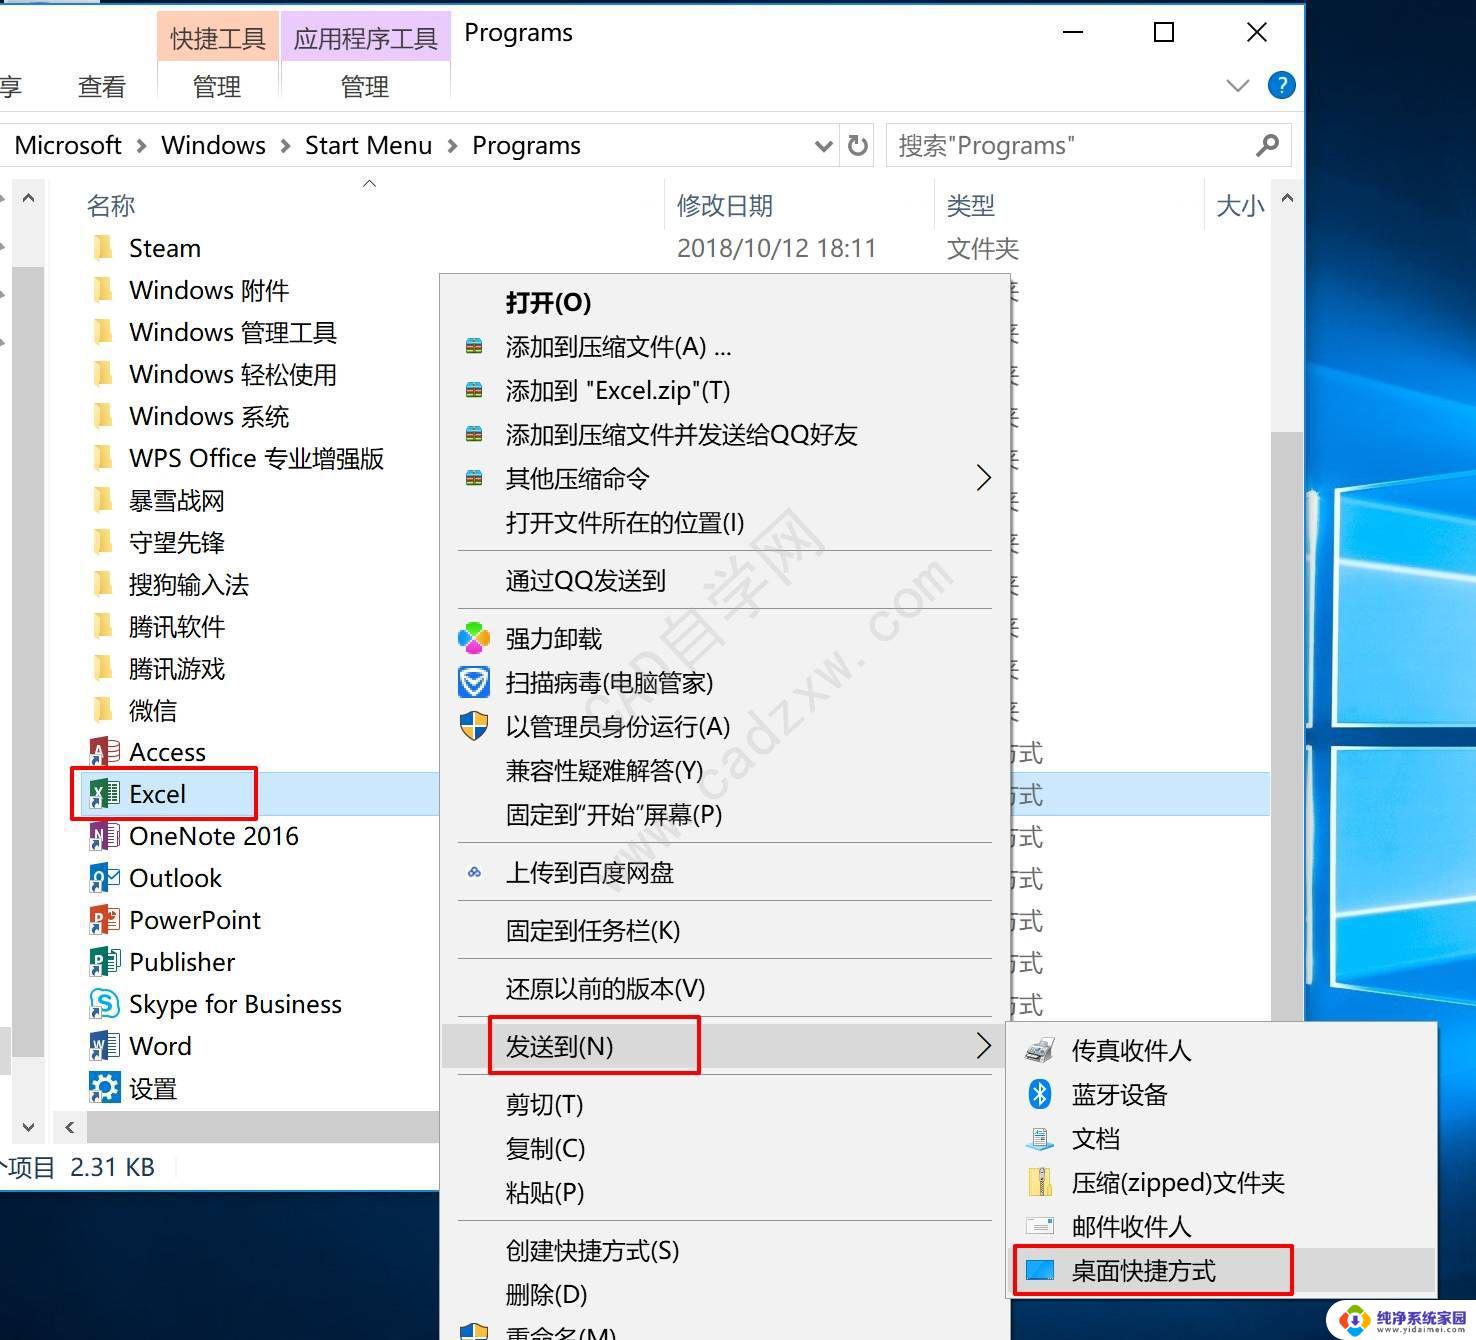Select 固定到"开始"屏幕(P)
This screenshot has width=1476, height=1340.
(614, 814)
